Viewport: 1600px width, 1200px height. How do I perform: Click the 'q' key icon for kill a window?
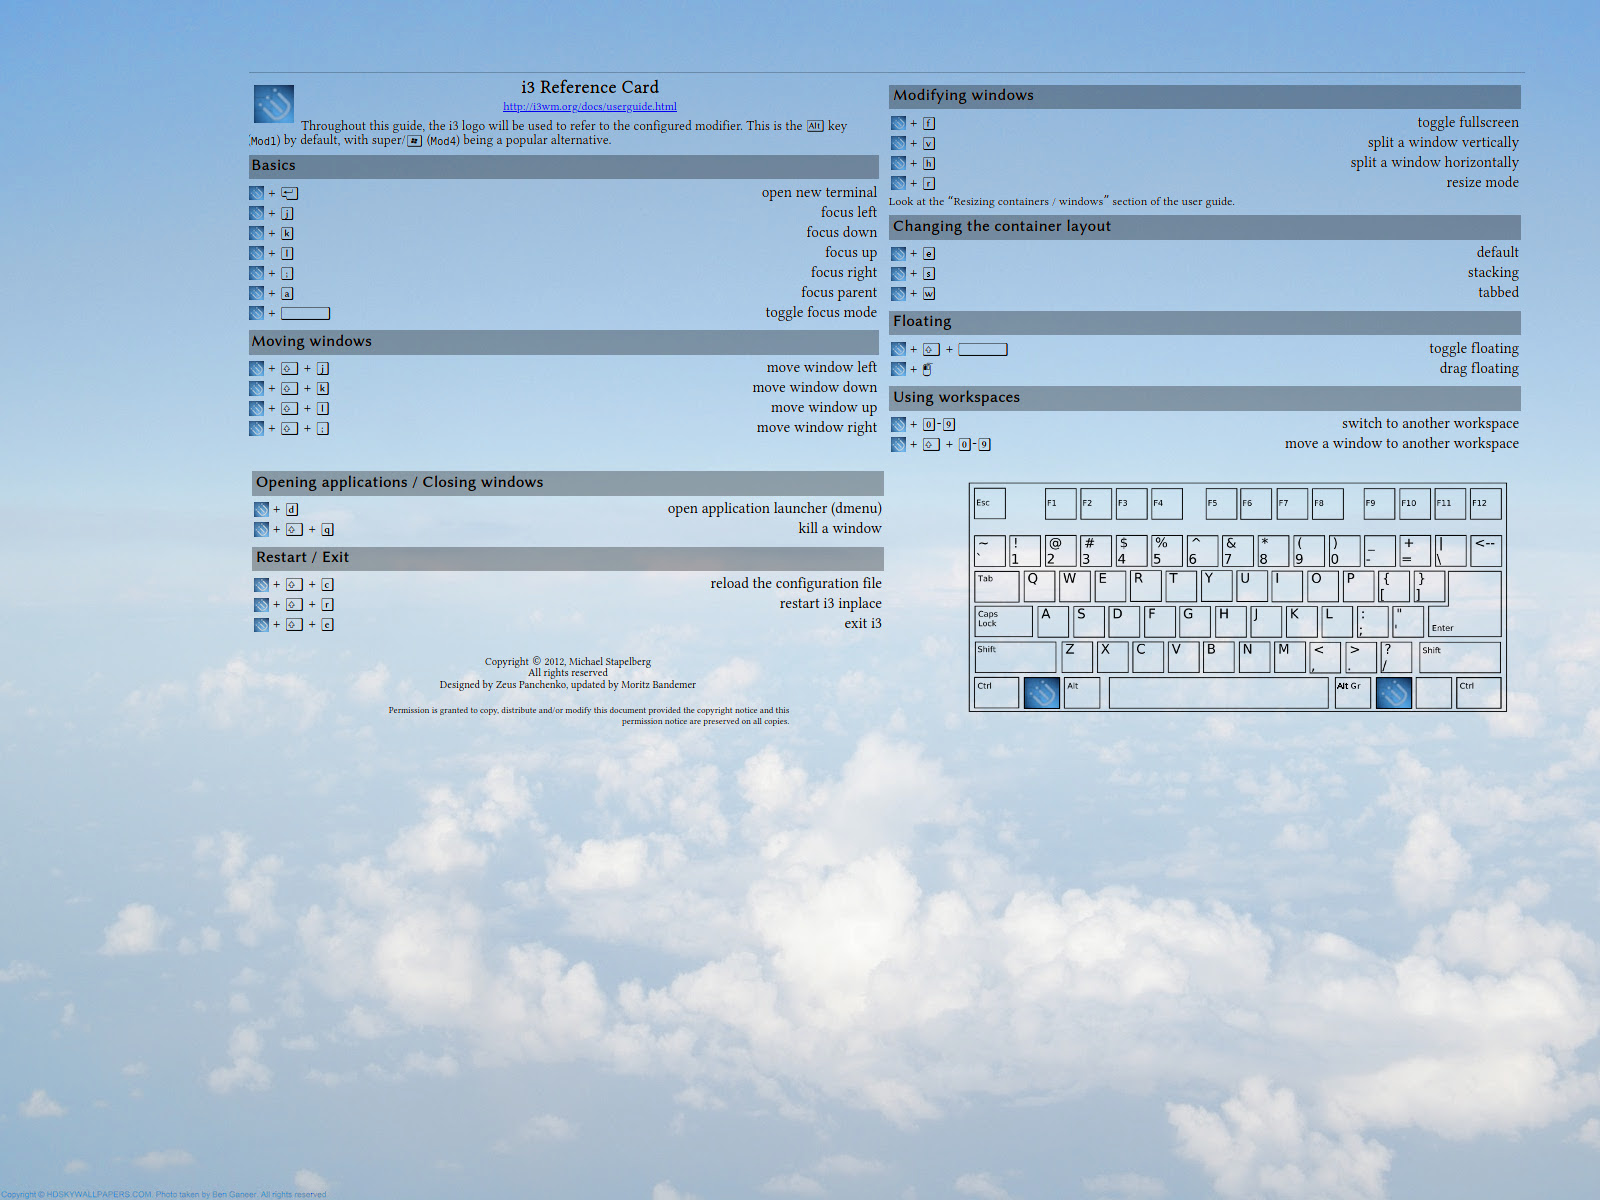pyautogui.click(x=327, y=529)
